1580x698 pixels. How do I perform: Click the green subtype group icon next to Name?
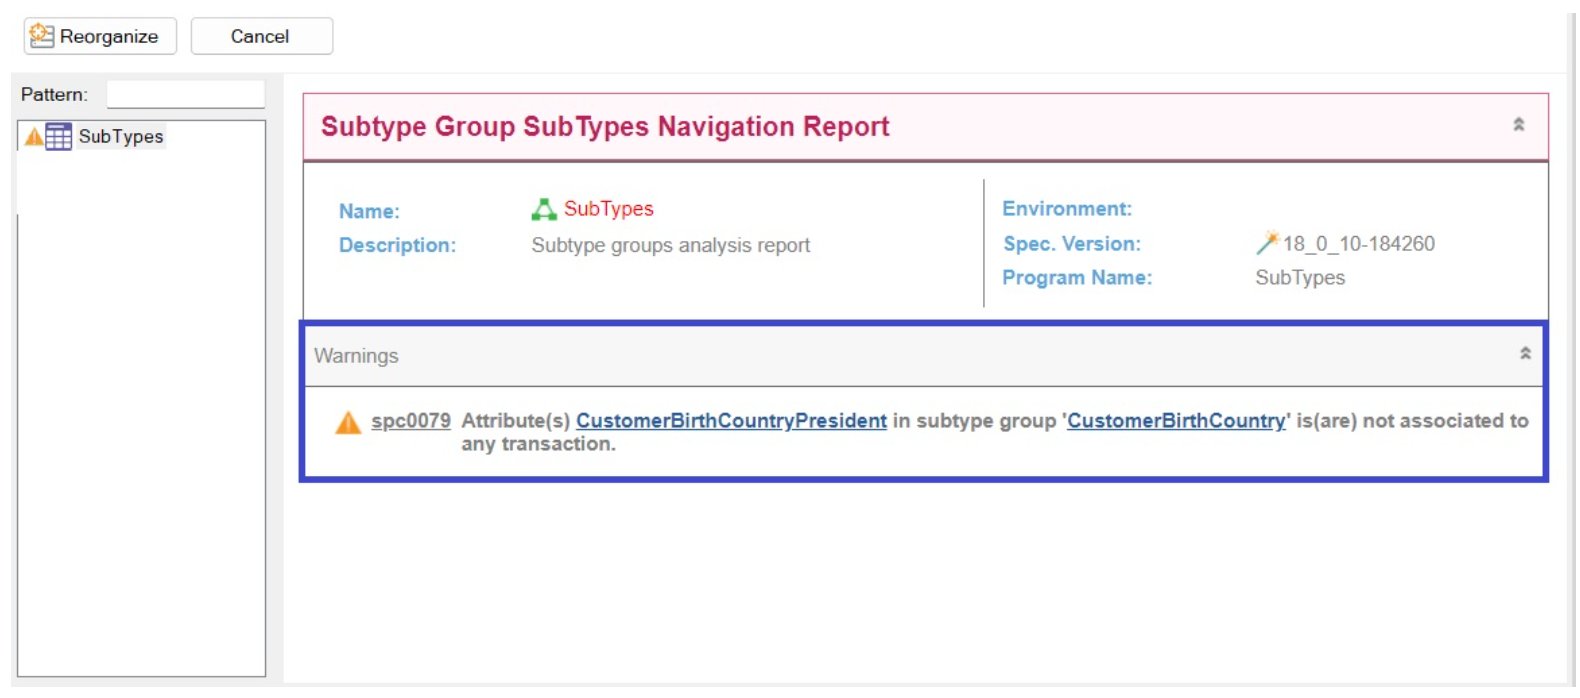[x=544, y=209]
